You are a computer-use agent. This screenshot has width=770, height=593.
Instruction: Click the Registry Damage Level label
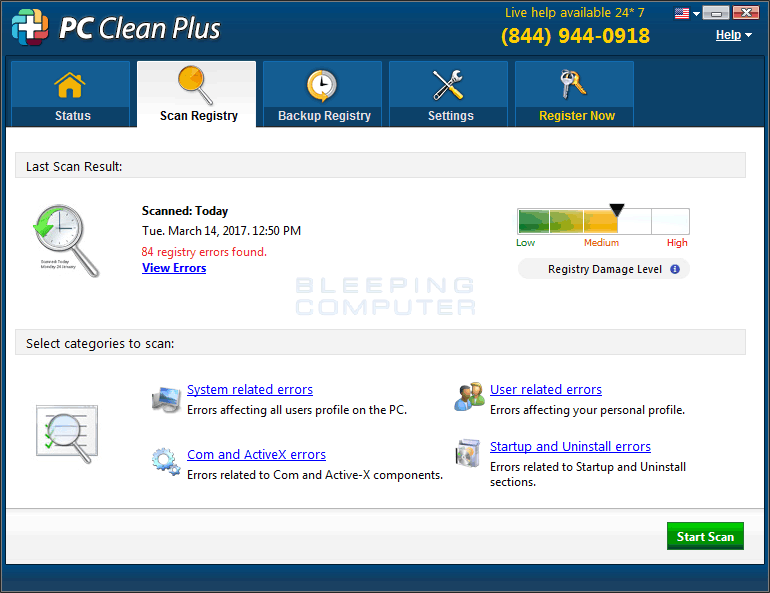pyautogui.click(x=605, y=269)
